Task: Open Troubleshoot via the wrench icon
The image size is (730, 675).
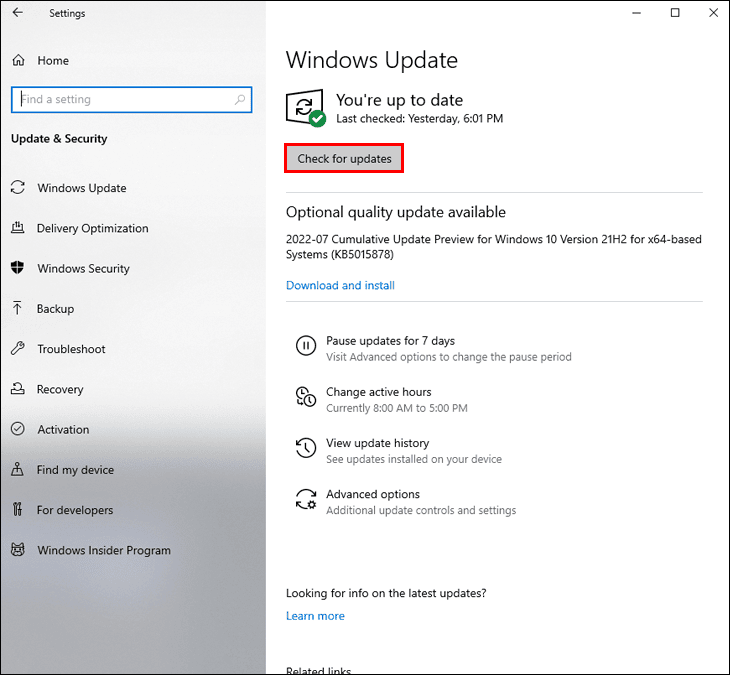Action: [18, 349]
